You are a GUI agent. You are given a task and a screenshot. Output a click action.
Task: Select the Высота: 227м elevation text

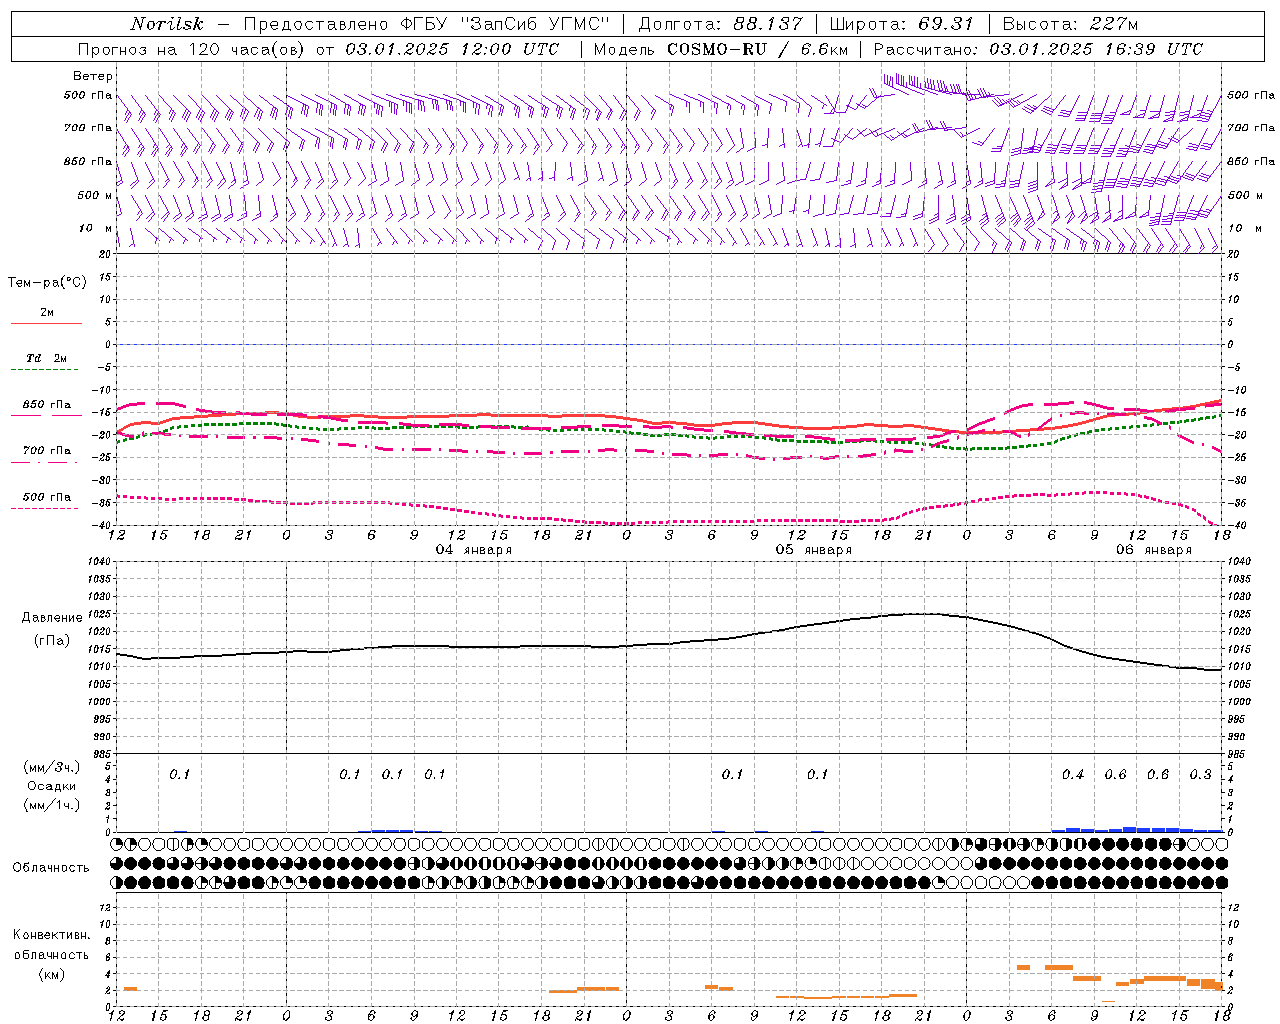1070,24
